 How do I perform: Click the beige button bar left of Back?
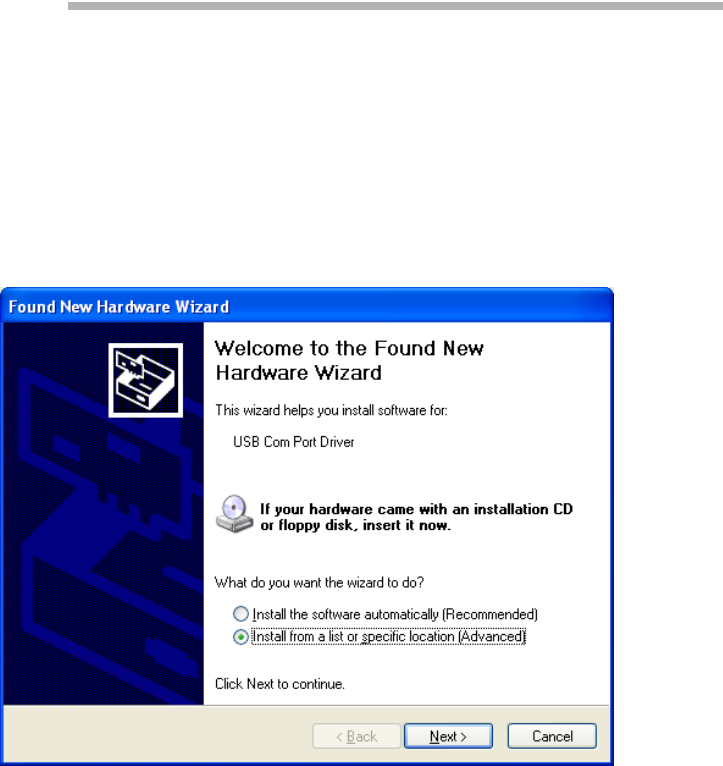click(x=156, y=735)
